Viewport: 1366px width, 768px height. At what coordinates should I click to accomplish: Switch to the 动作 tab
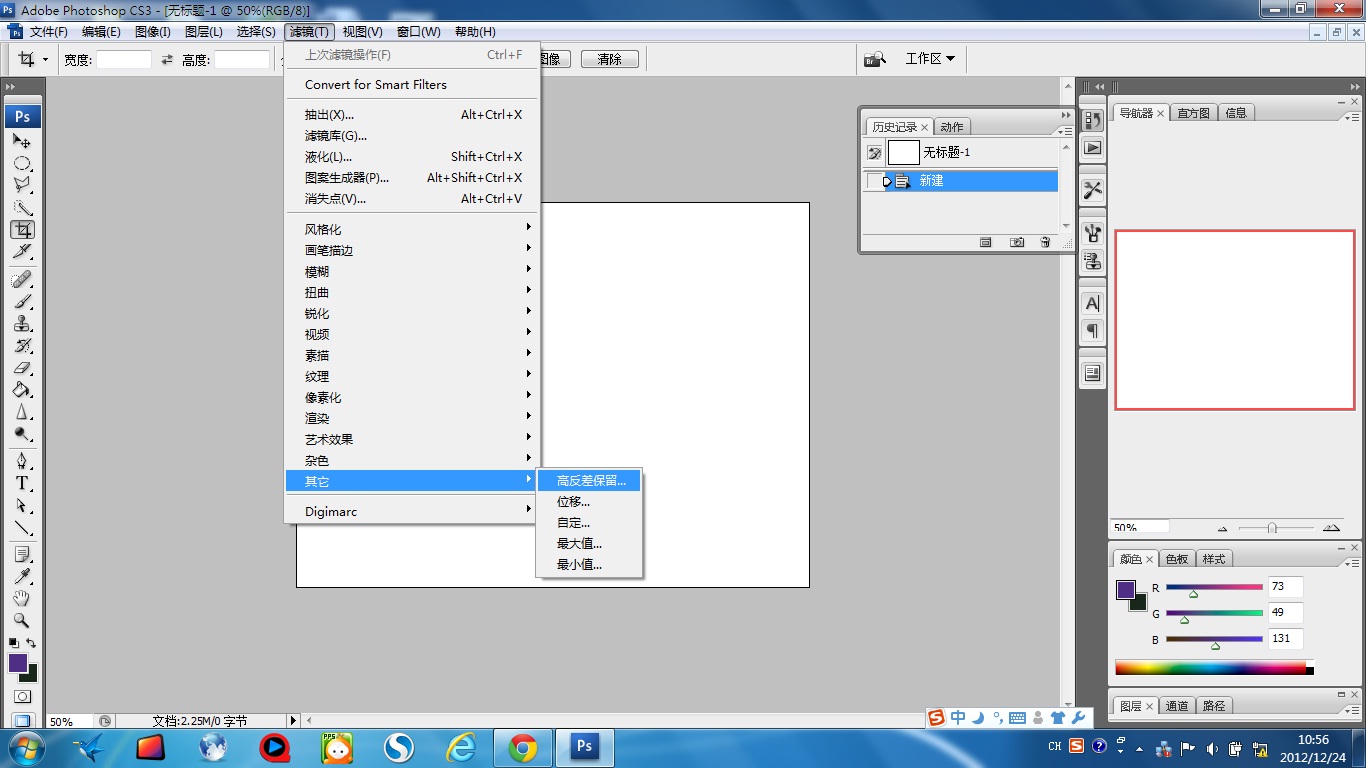coord(952,127)
